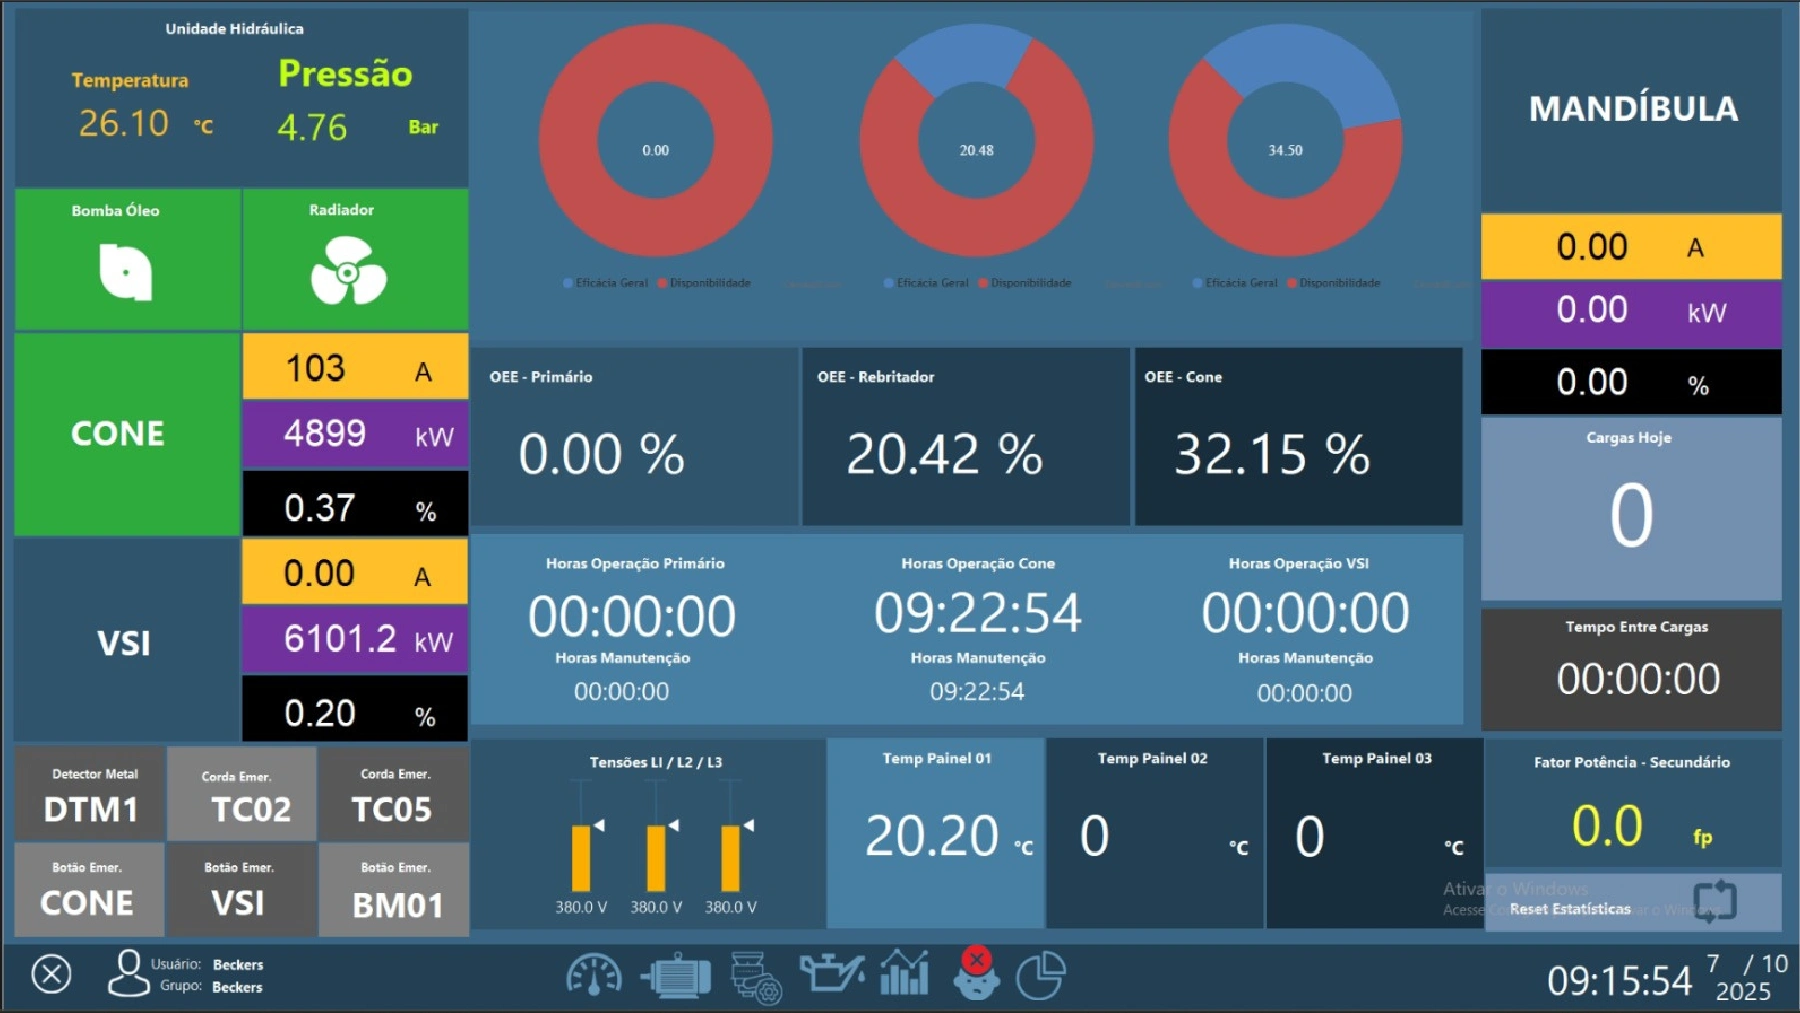Click the first 380.0 V voltage bar
1800x1013 pixels.
(x=581, y=857)
